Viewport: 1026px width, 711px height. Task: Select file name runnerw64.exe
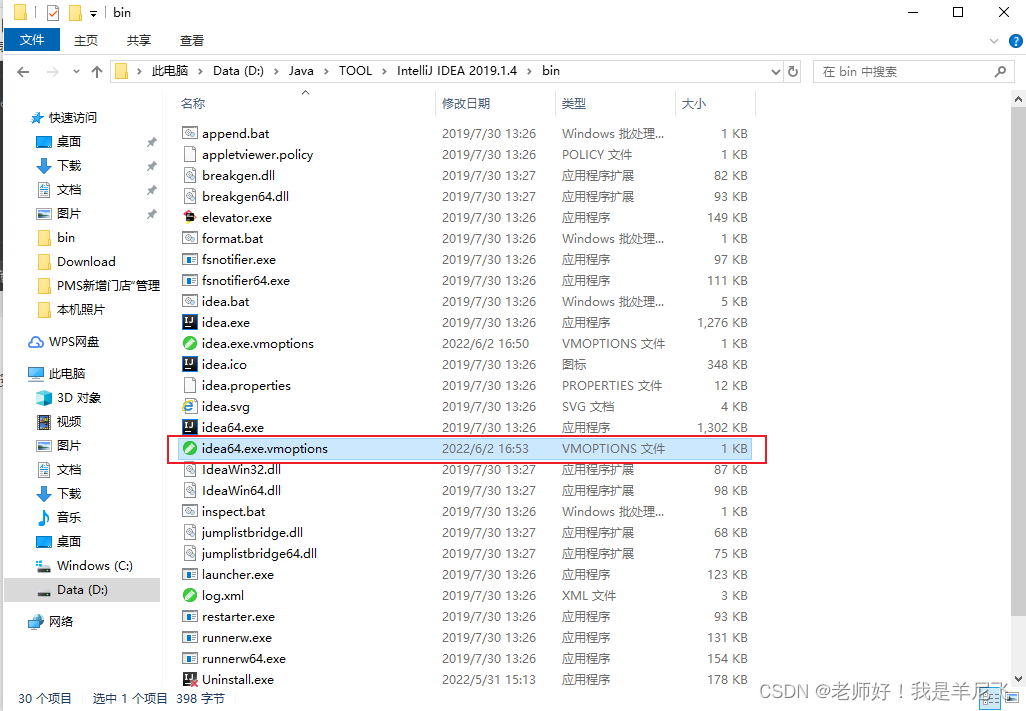[243, 659]
